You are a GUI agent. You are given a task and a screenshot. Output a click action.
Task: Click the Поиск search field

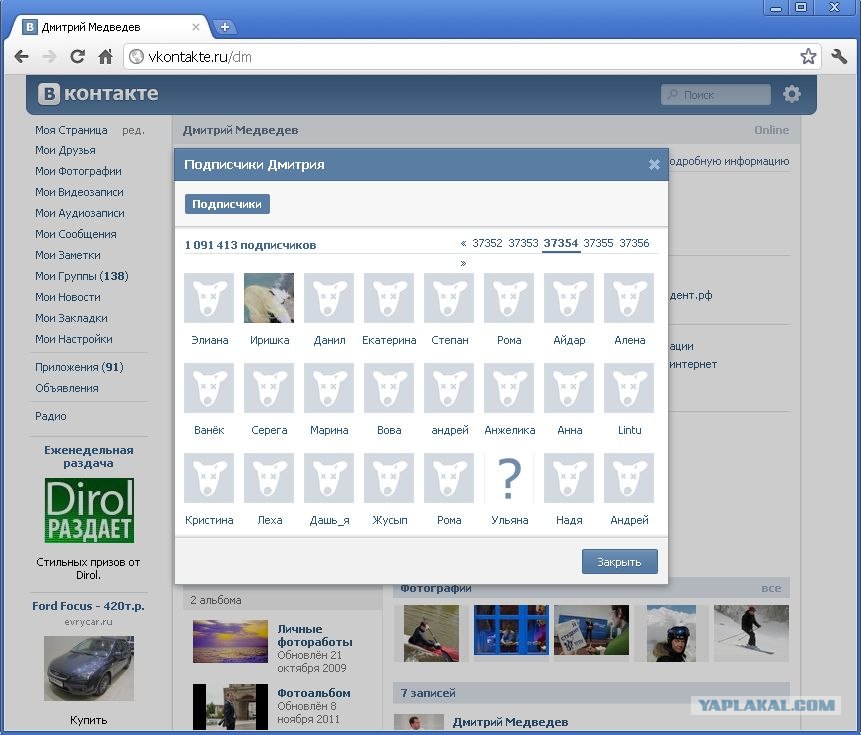point(715,94)
